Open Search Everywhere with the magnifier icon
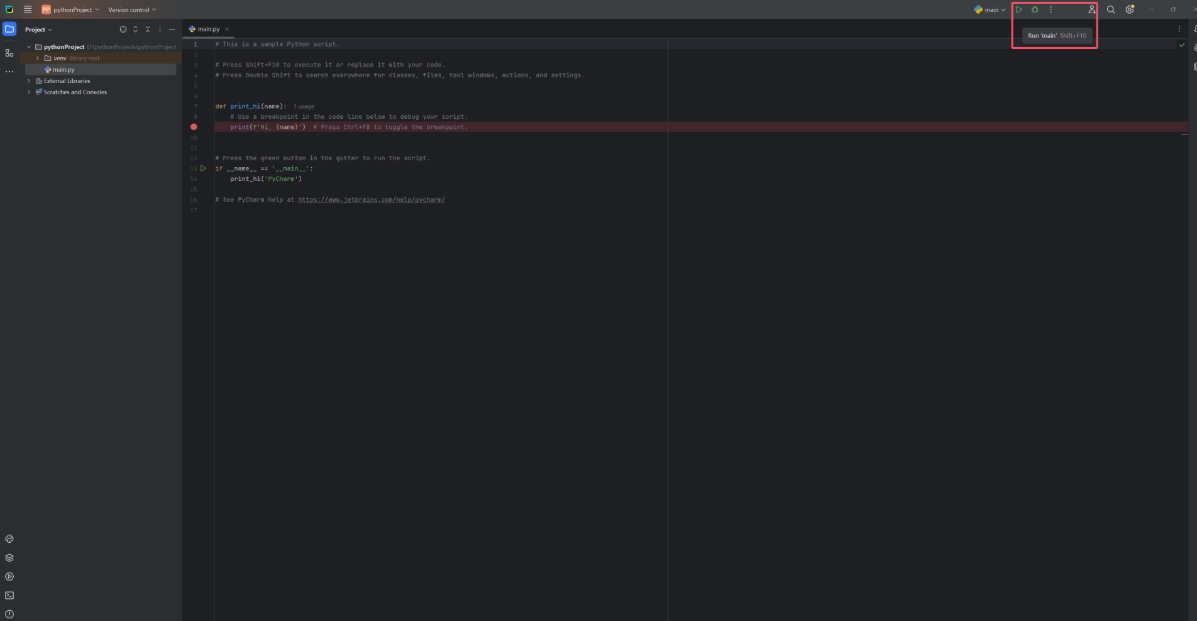This screenshot has width=1197, height=621. (1110, 10)
